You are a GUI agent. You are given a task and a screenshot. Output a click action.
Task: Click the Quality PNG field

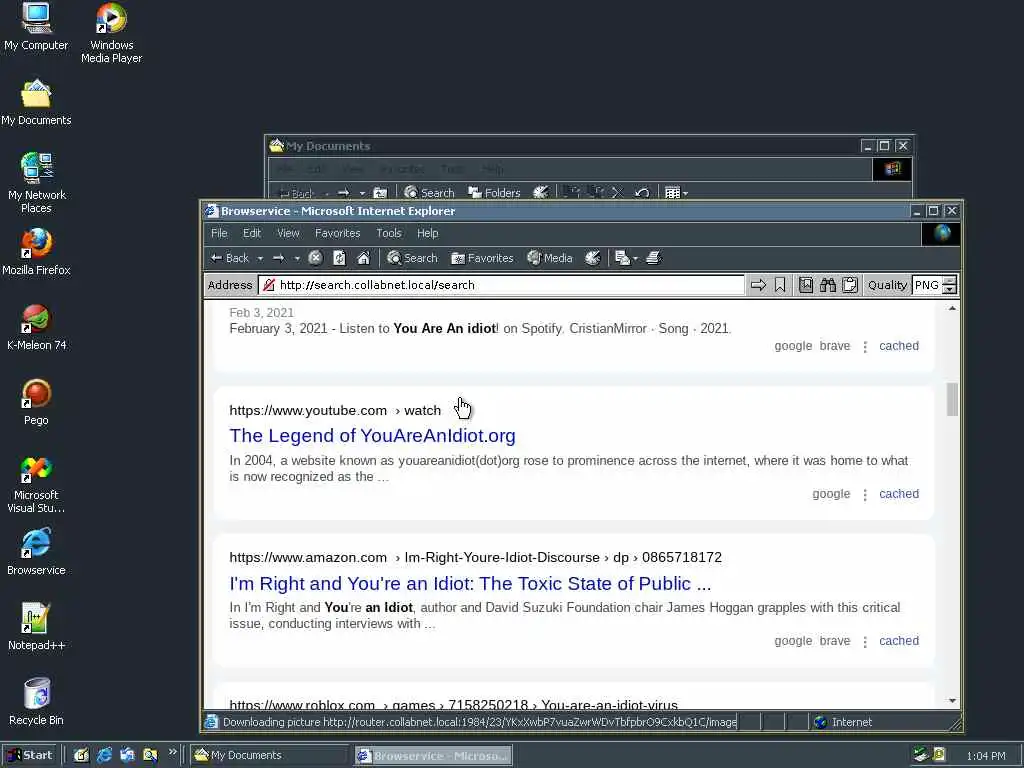[x=927, y=285]
